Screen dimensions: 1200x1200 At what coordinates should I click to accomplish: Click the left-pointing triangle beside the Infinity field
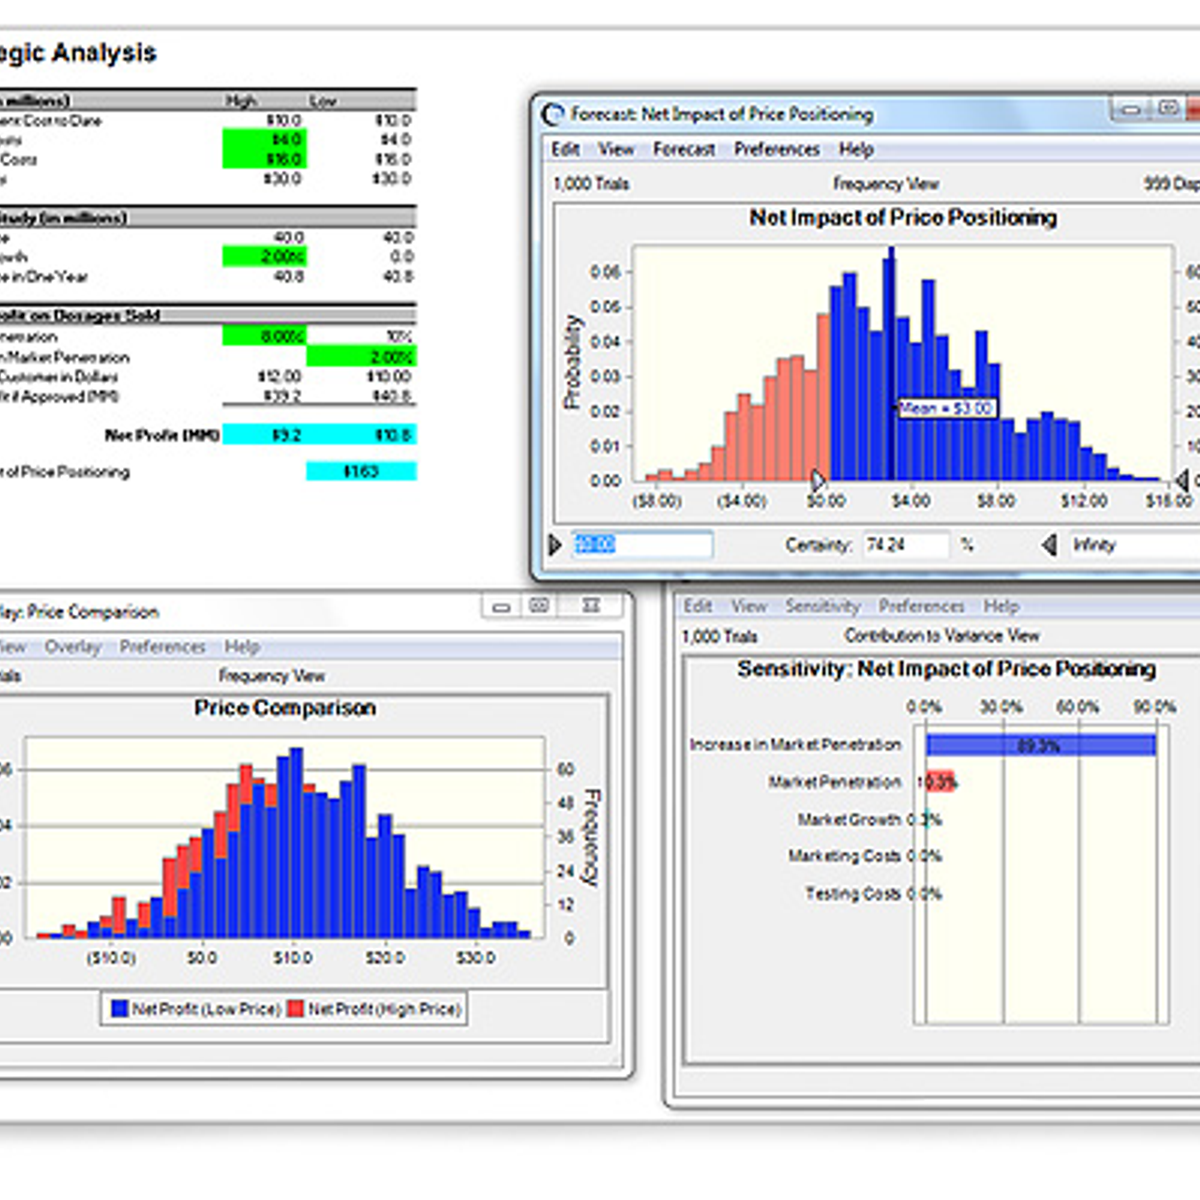pyautogui.click(x=1049, y=545)
